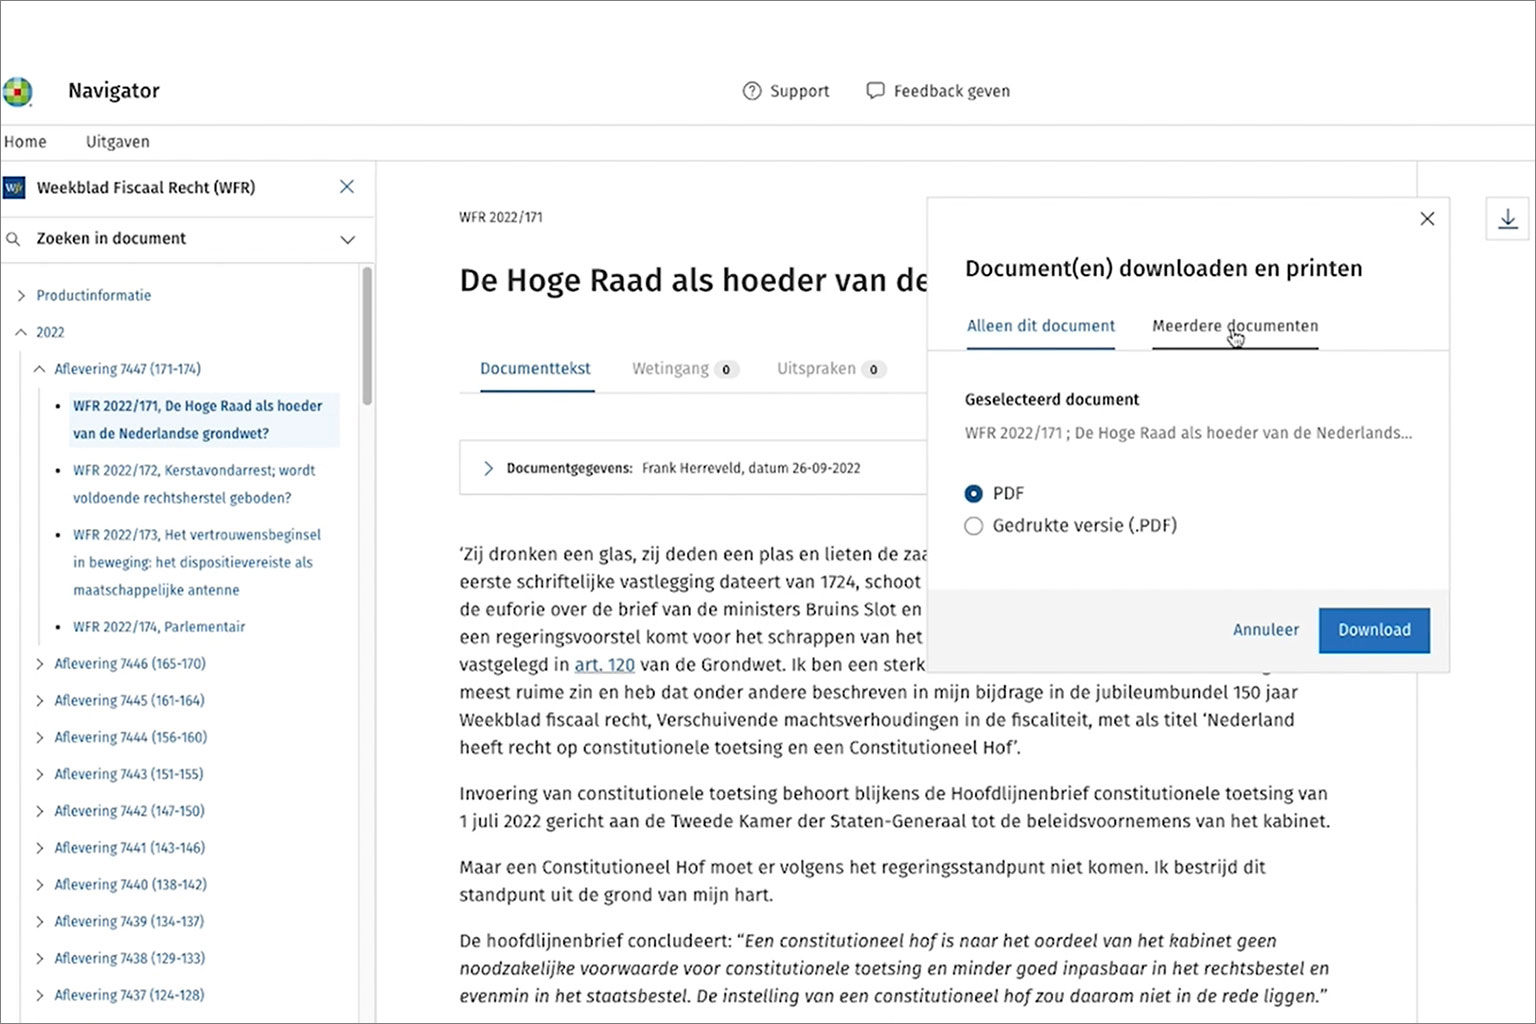
Task: Open the art. 120 link
Action: pyautogui.click(x=604, y=665)
